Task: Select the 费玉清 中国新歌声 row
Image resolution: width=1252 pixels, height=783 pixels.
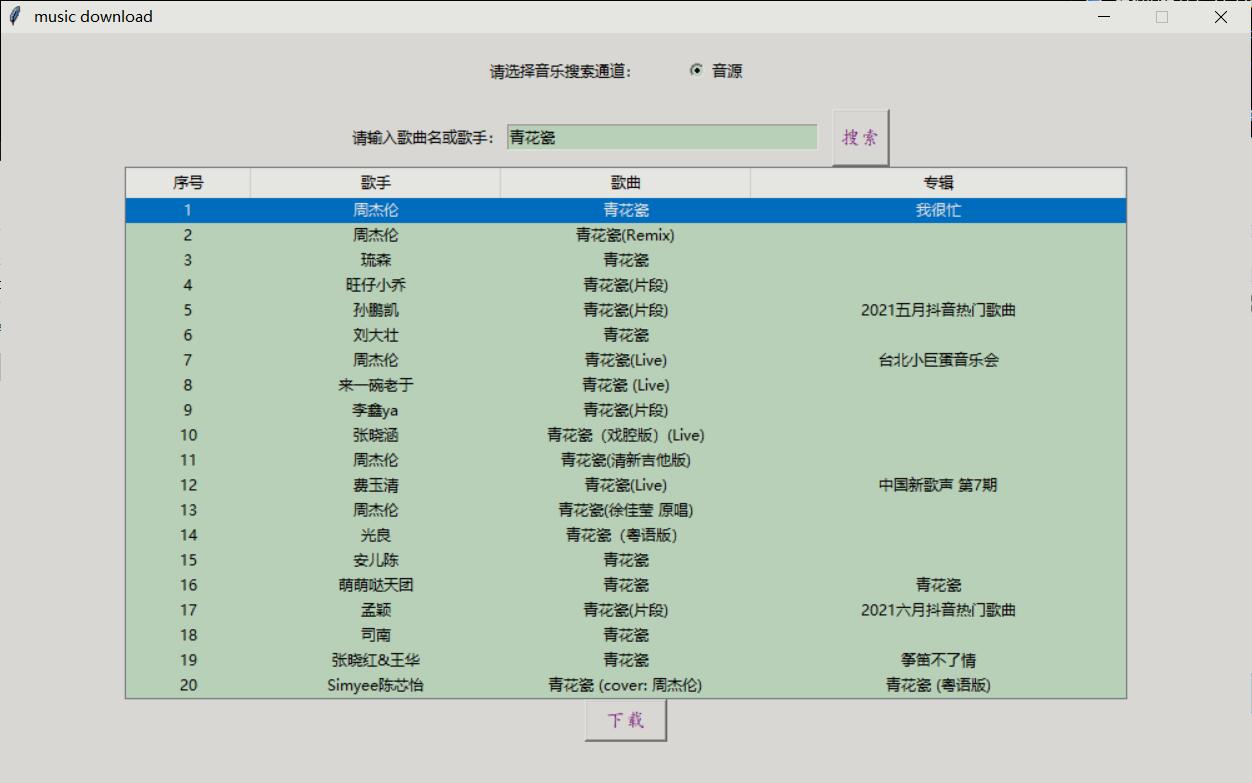Action: 625,485
